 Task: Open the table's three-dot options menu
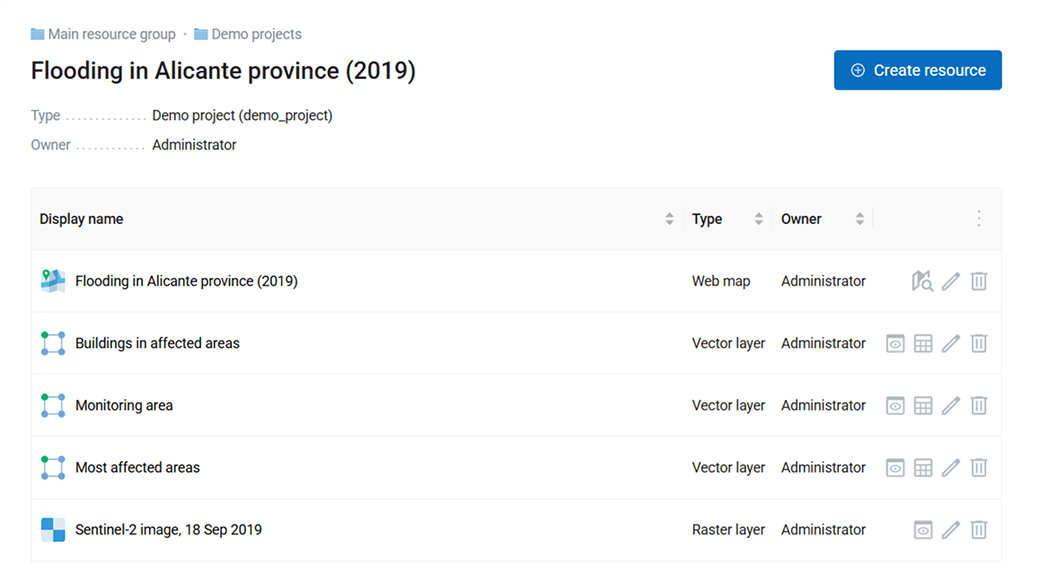click(x=979, y=219)
